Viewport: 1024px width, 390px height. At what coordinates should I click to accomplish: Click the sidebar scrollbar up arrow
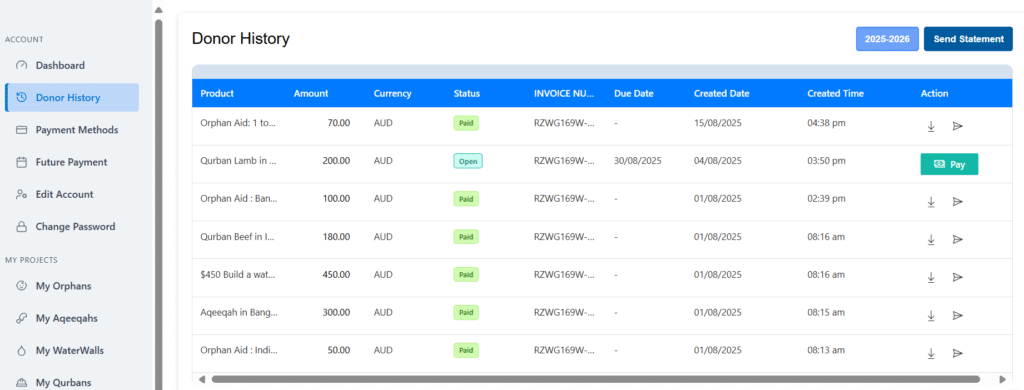(x=158, y=10)
